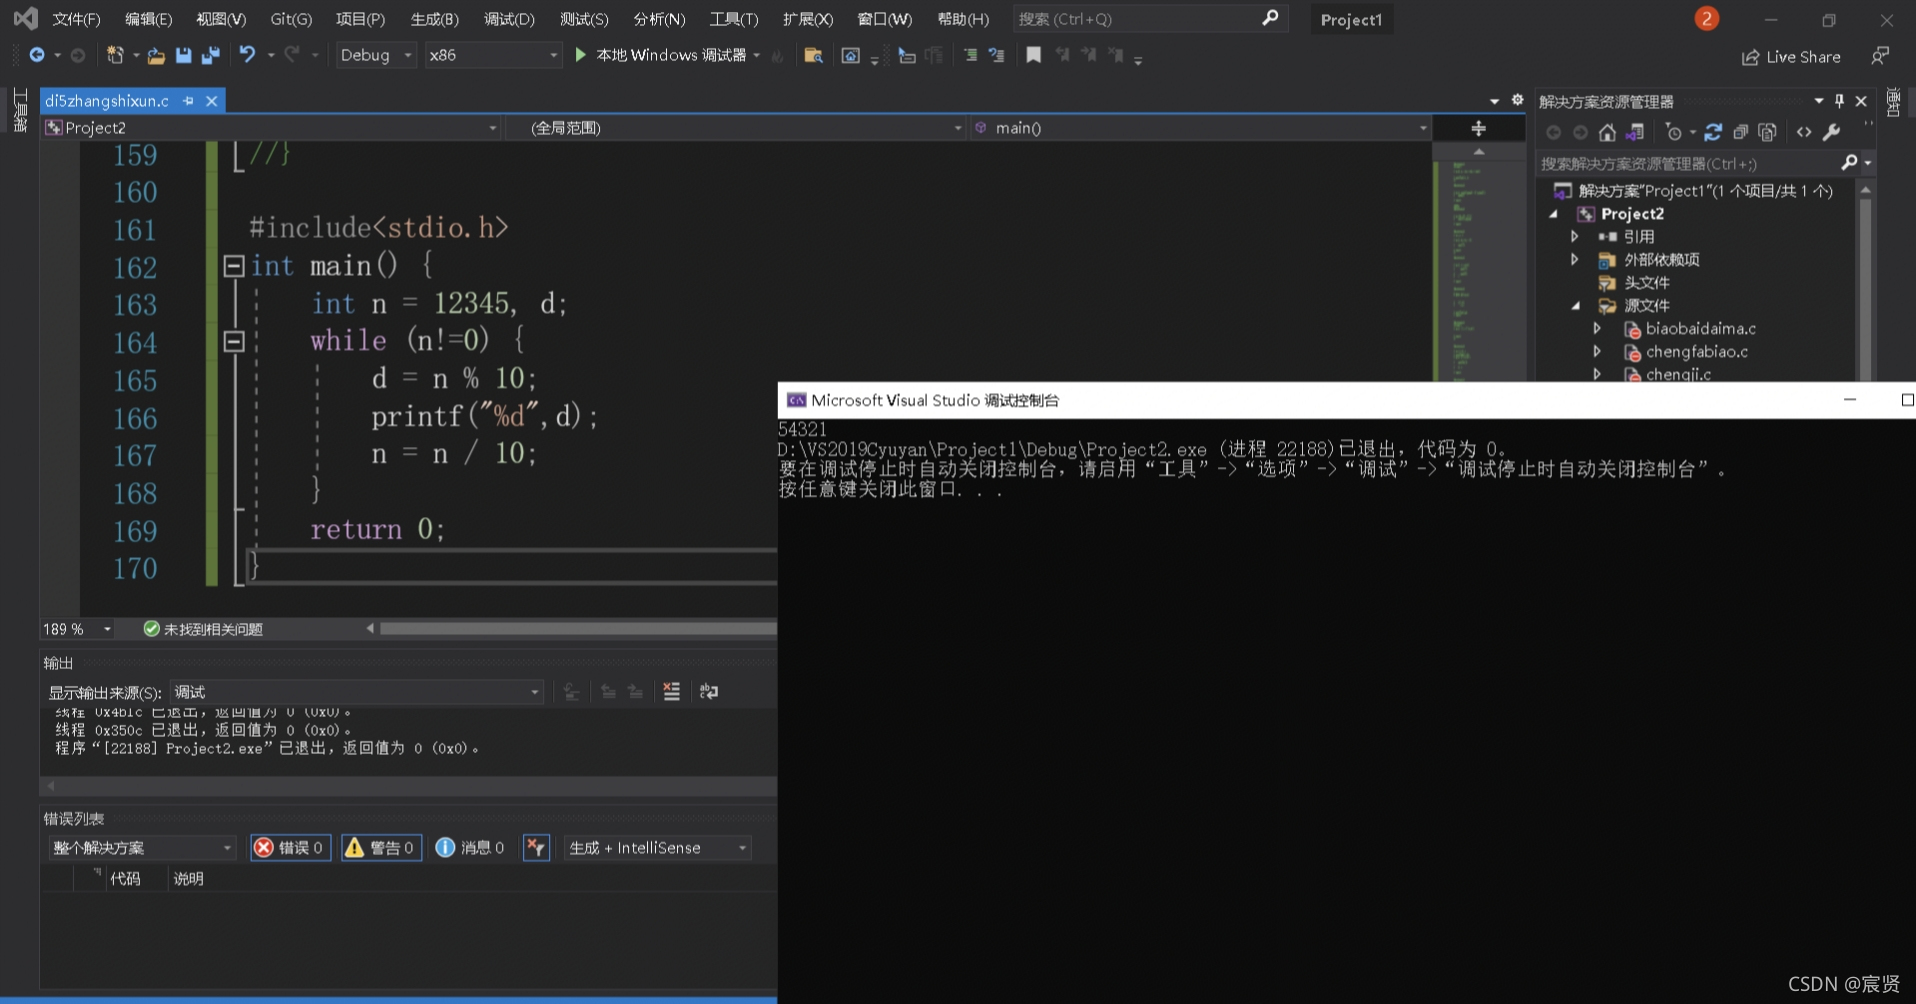Click the navigate backward arrow in toolbar
The image size is (1916, 1004).
pos(37,55)
